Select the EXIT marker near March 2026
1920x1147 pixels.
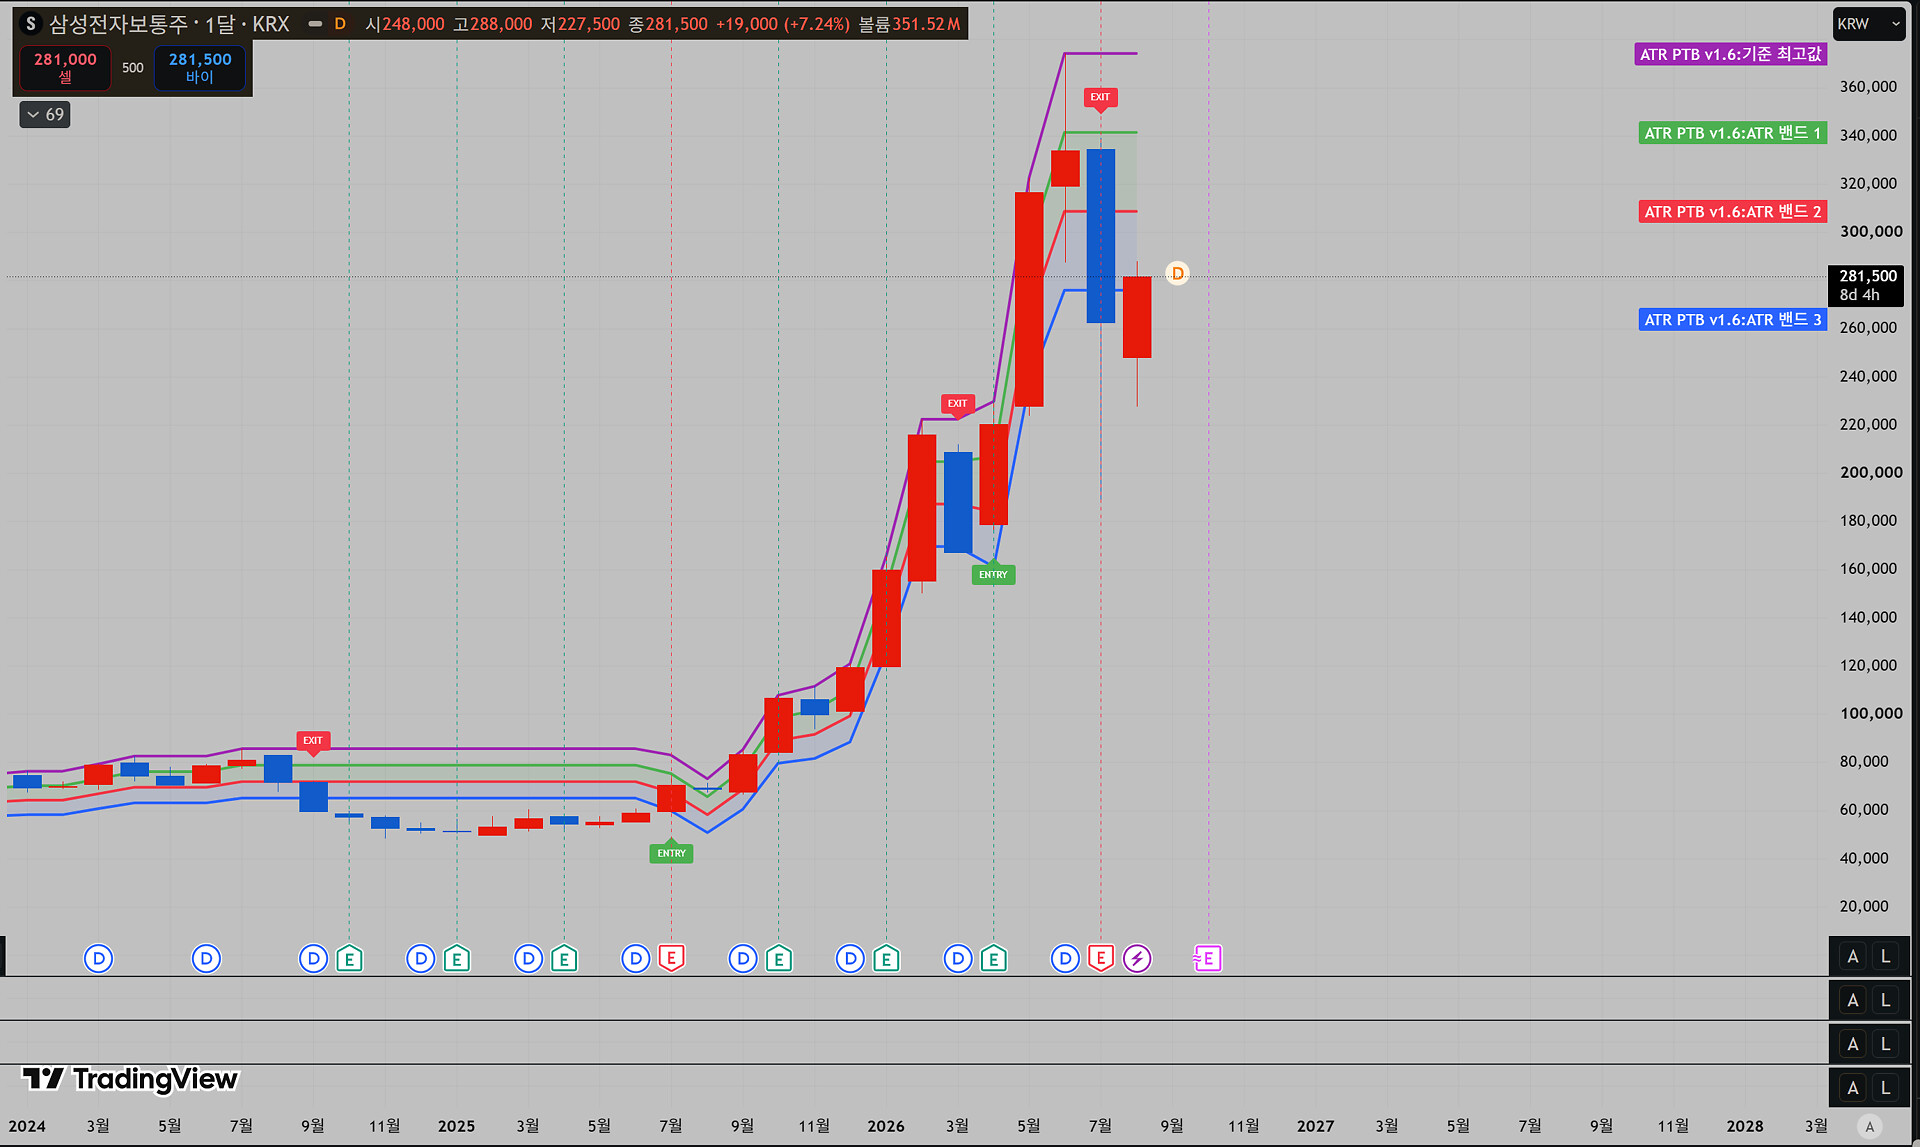point(958,404)
